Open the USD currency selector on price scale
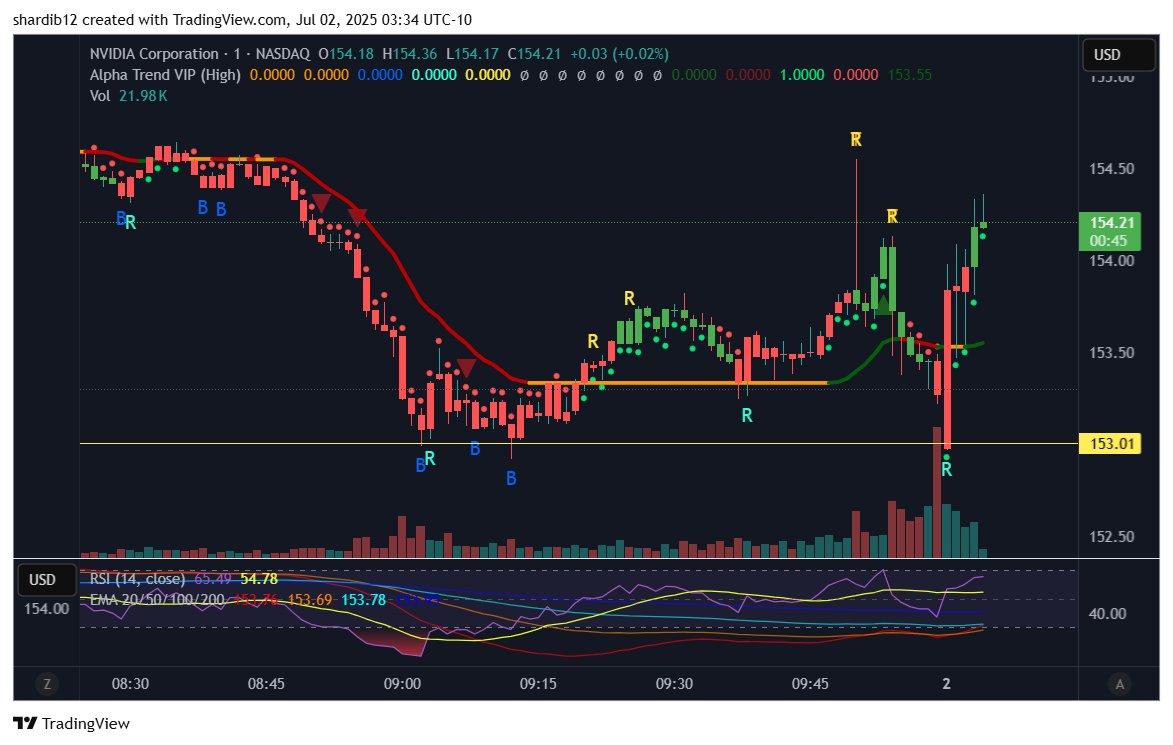Screen dimensions: 1173x745 pos(1118,55)
